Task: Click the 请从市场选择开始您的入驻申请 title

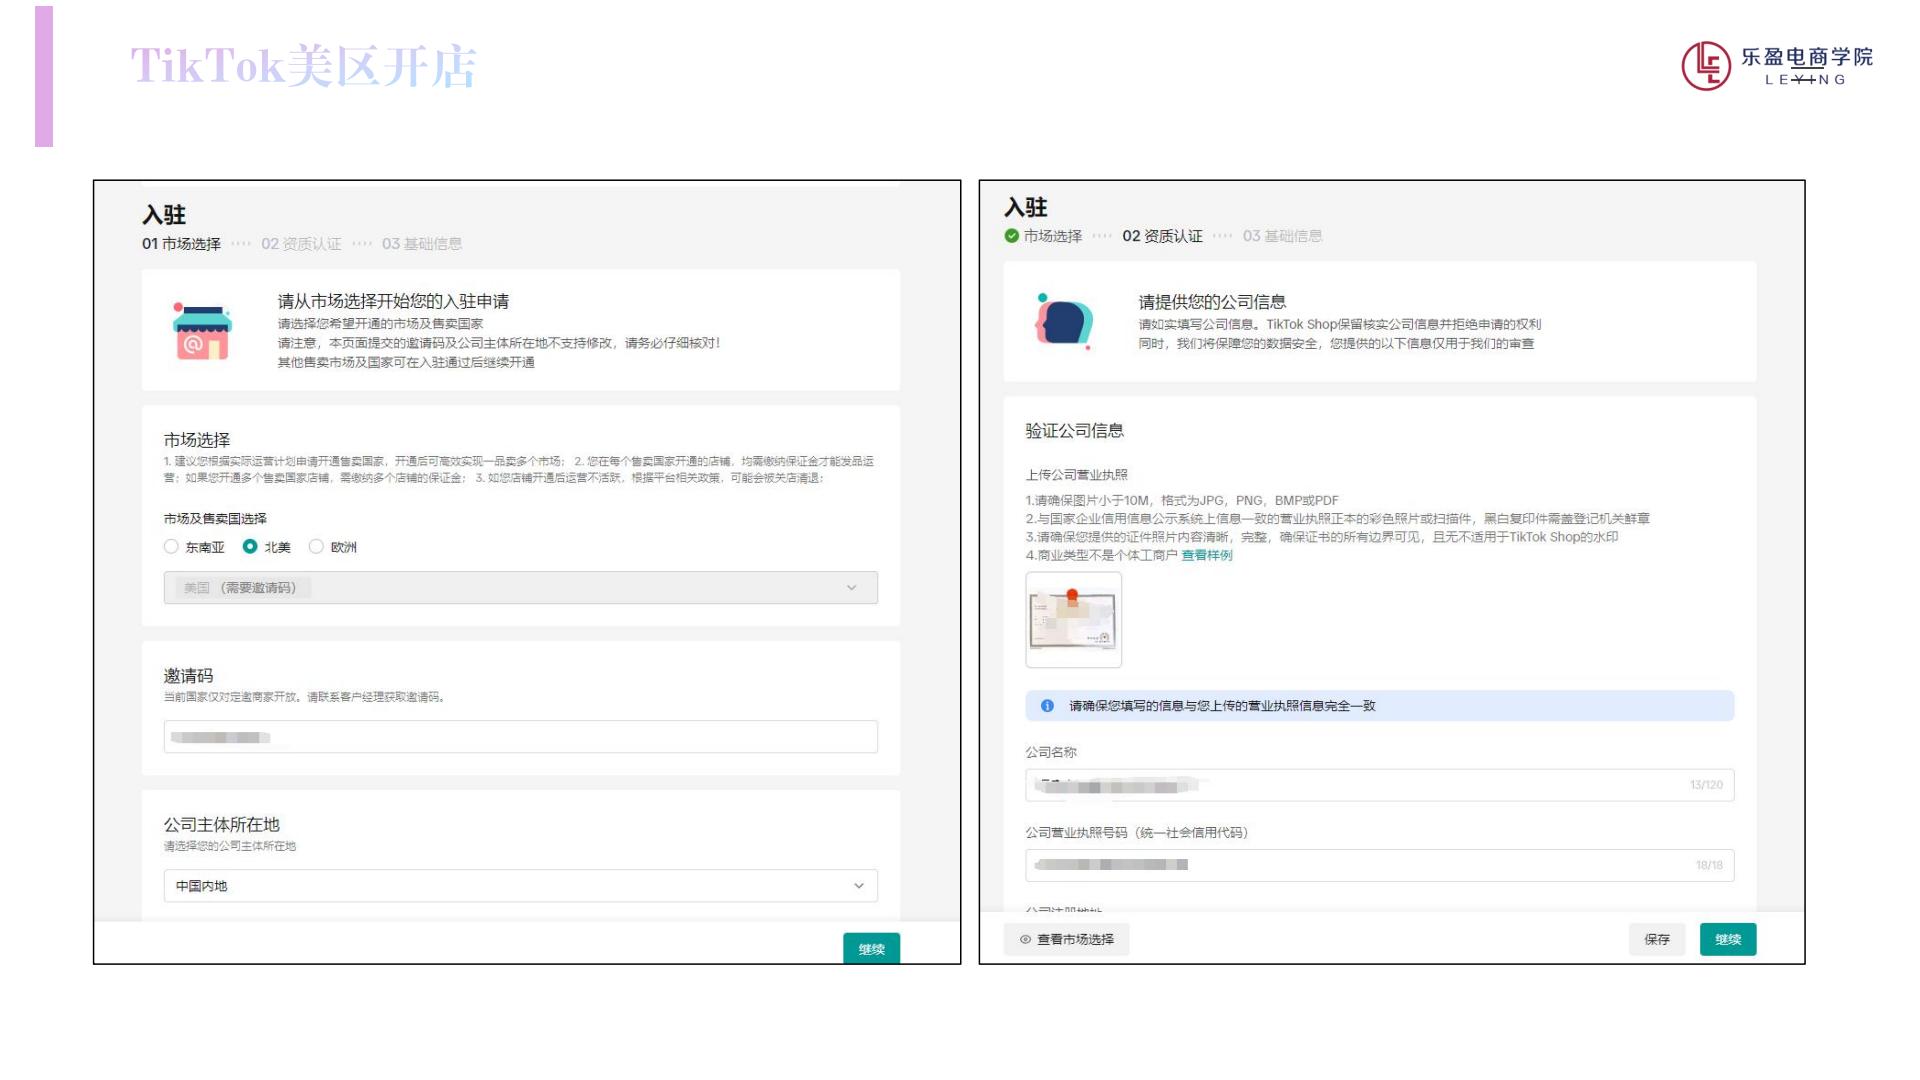Action: pyautogui.click(x=393, y=301)
